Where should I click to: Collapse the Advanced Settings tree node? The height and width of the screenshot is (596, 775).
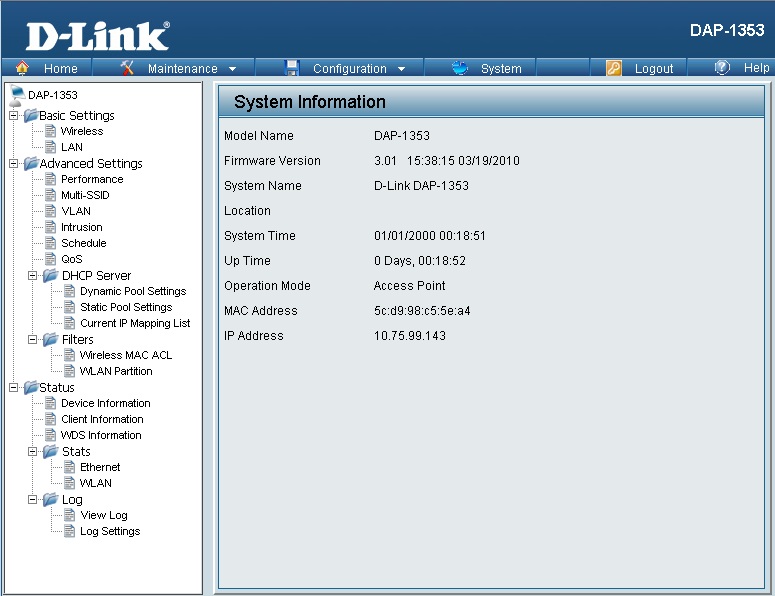pyautogui.click(x=13, y=164)
